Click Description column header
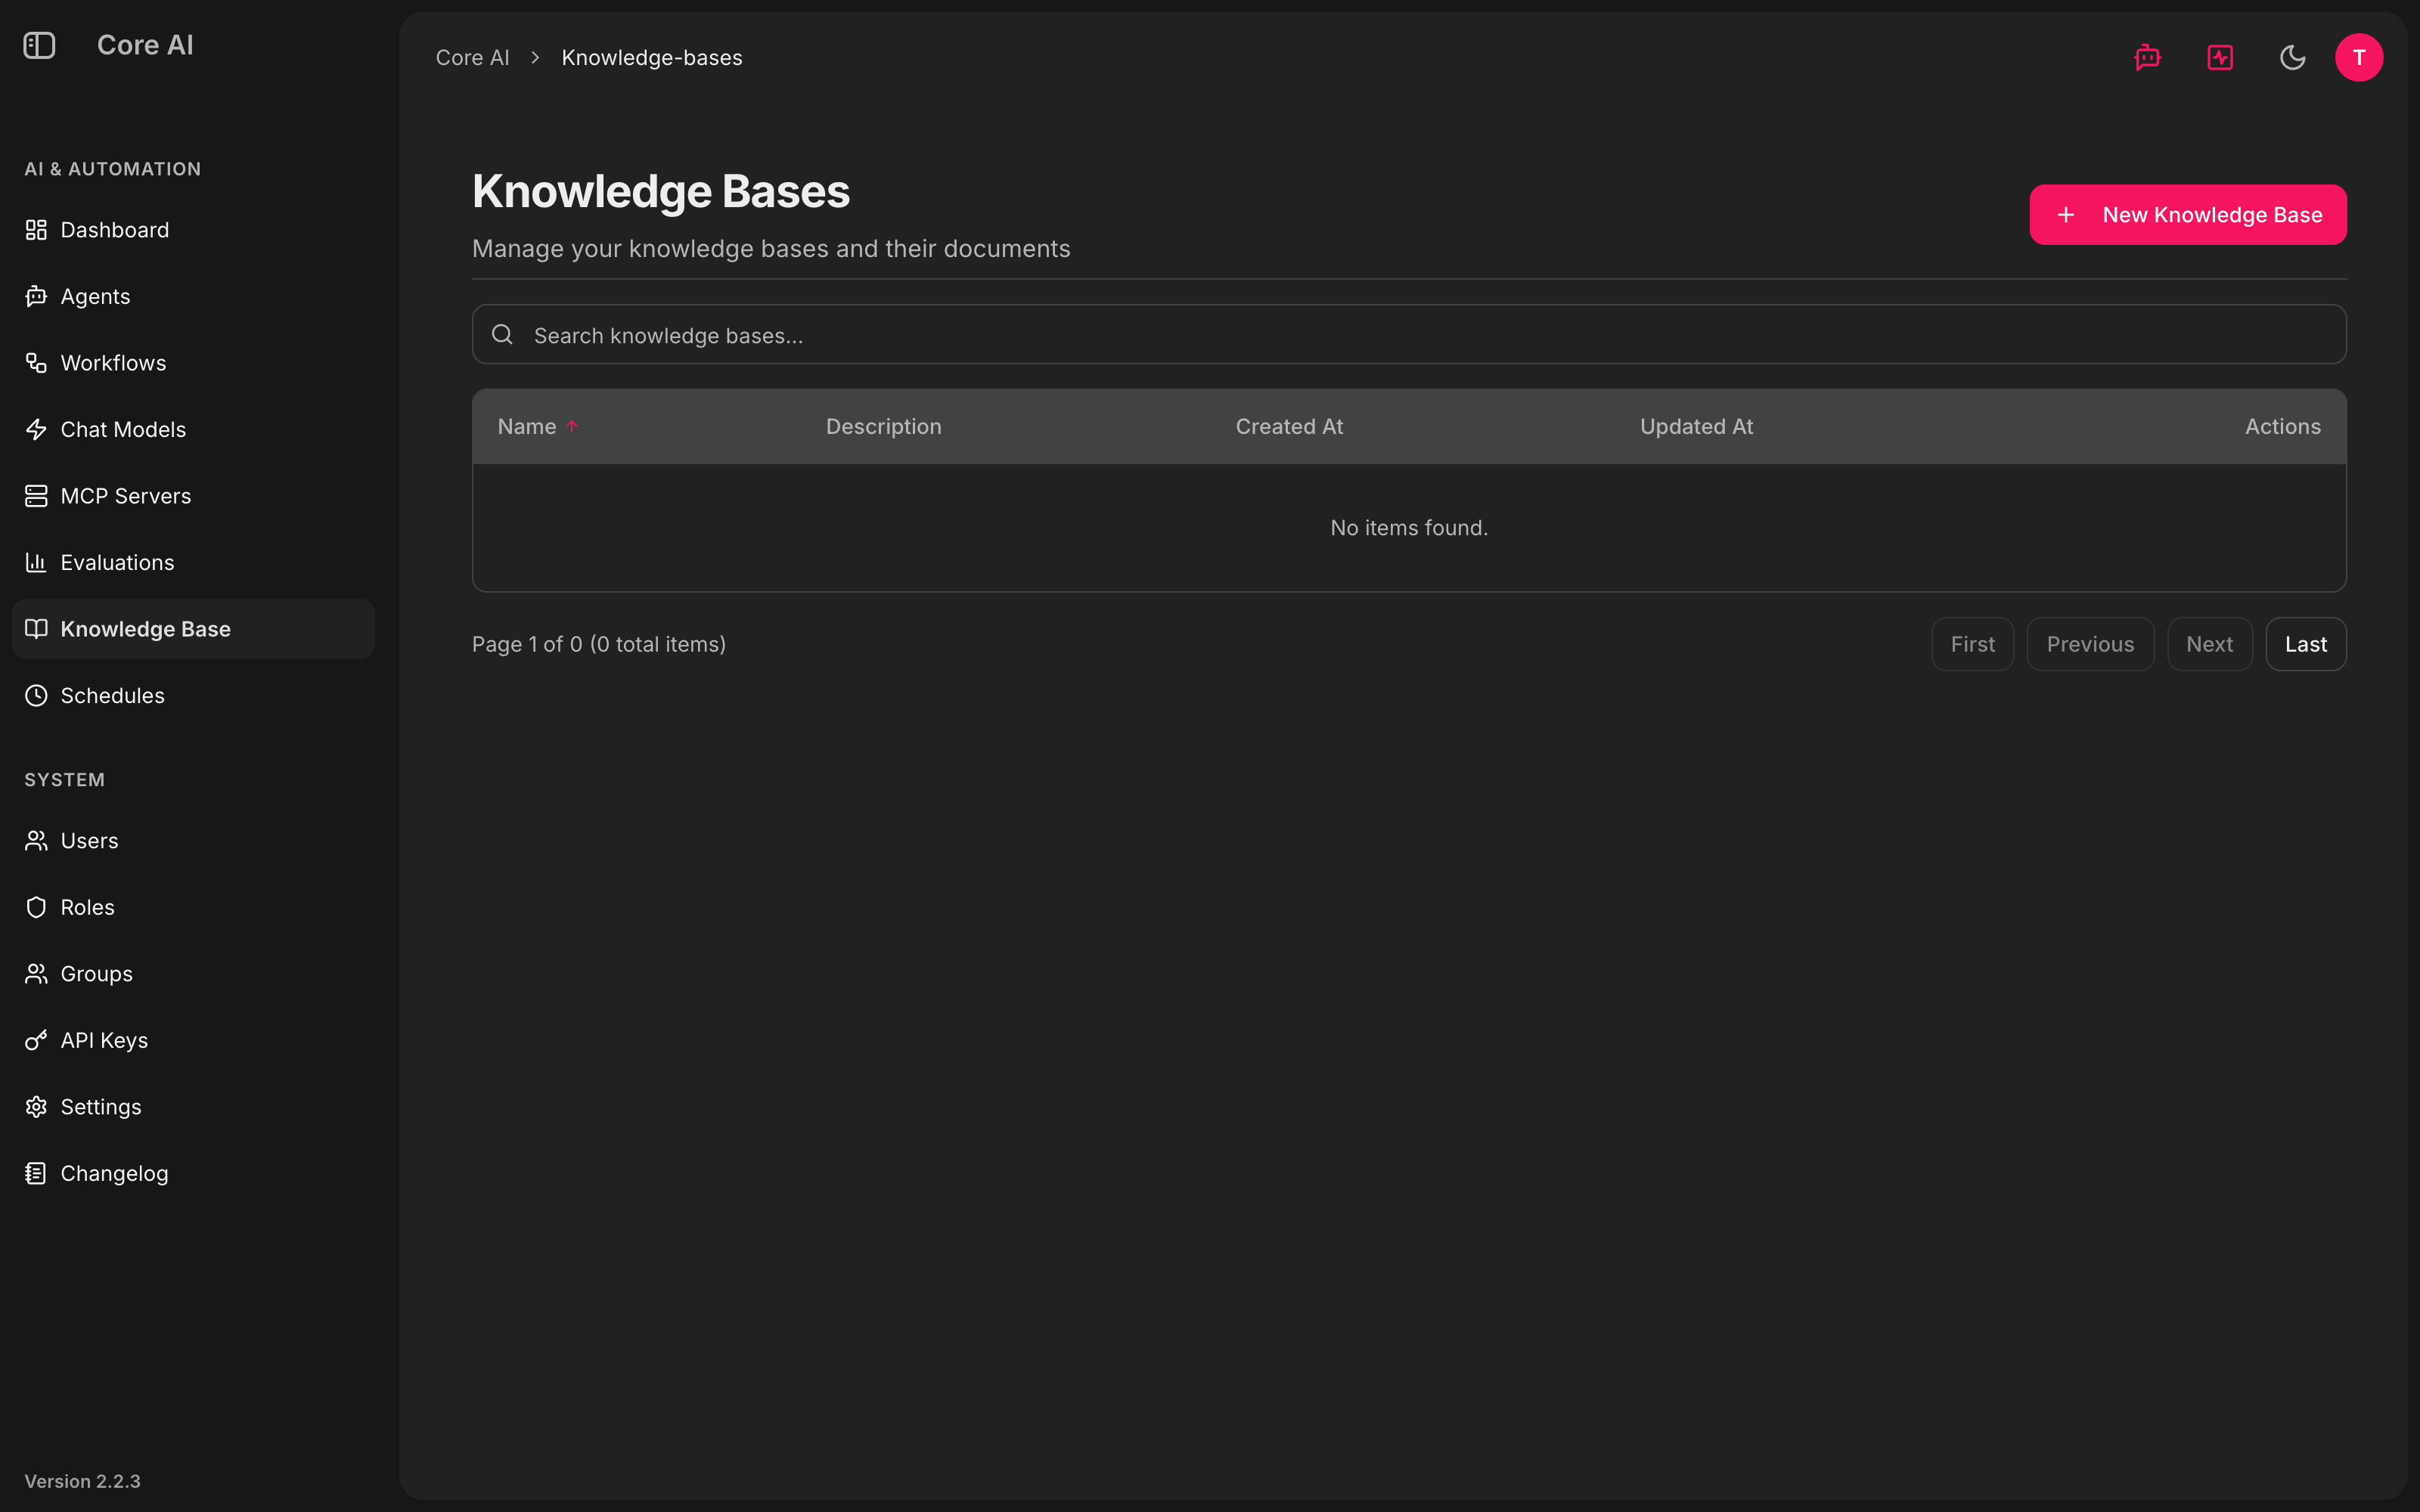The width and height of the screenshot is (2420, 1512). [x=883, y=426]
